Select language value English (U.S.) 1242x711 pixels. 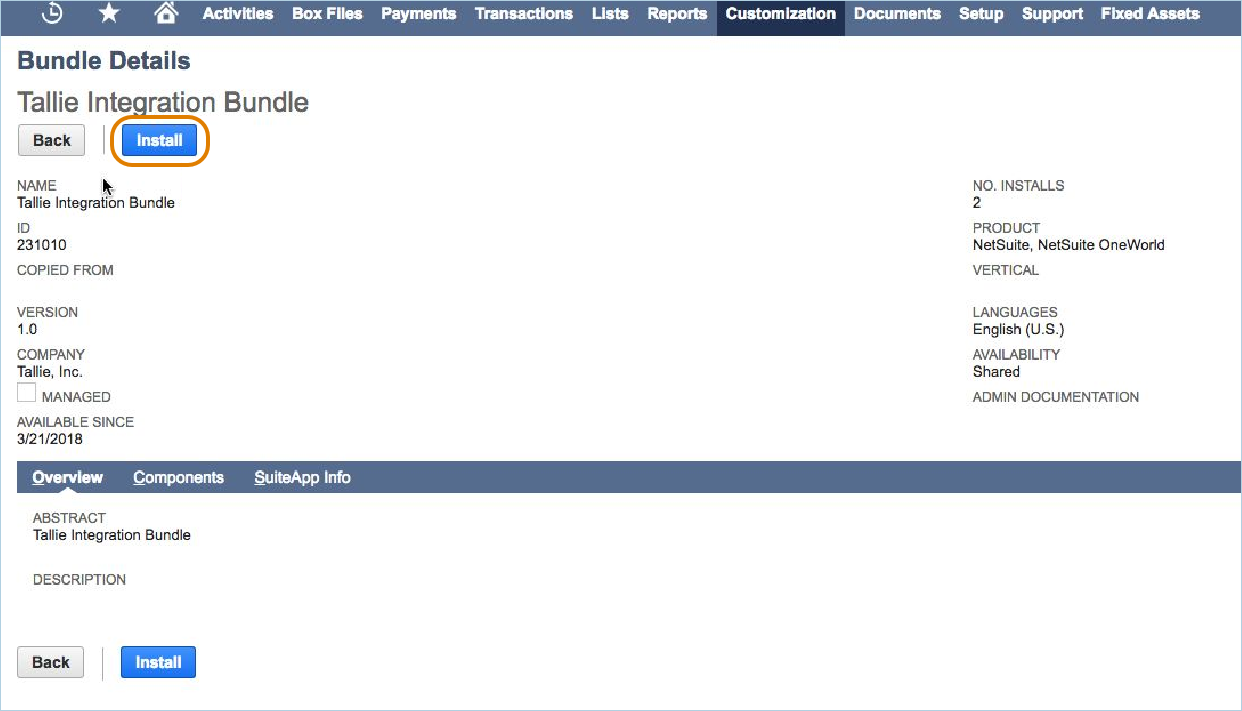pos(1019,329)
